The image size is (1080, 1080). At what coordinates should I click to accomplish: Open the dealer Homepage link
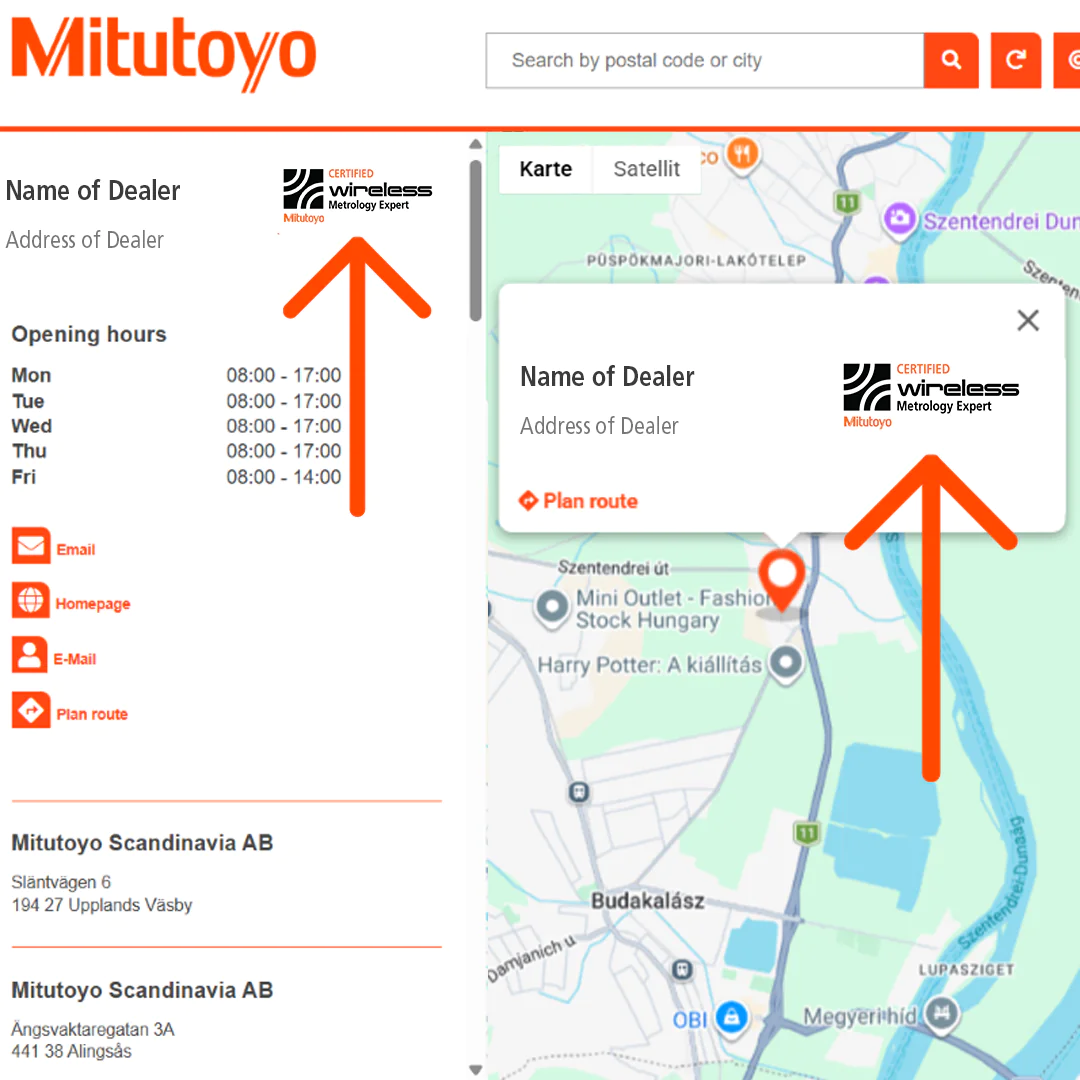click(x=92, y=604)
